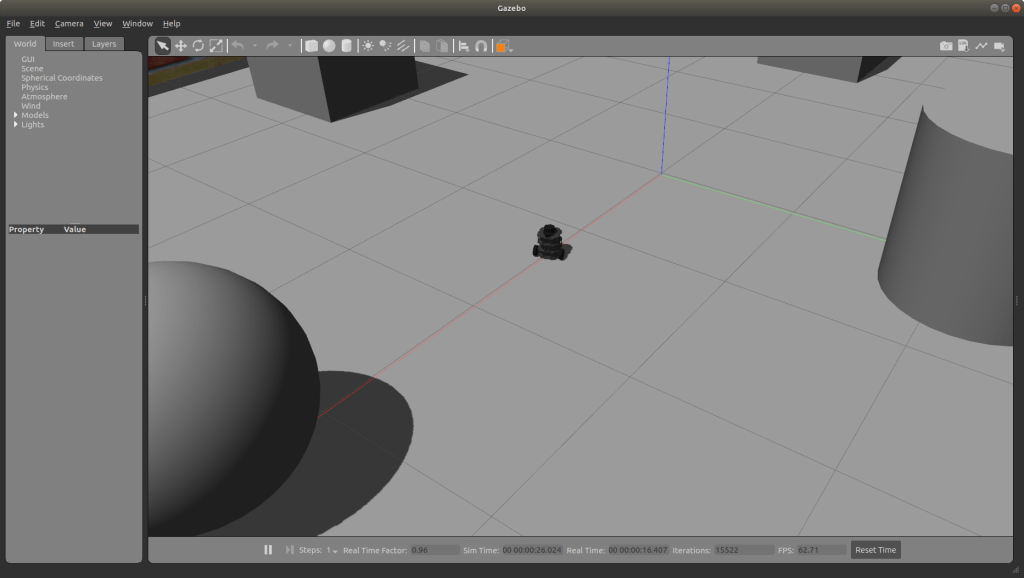Expand the Models tree node
This screenshot has width=1024, height=578.
coord(16,115)
